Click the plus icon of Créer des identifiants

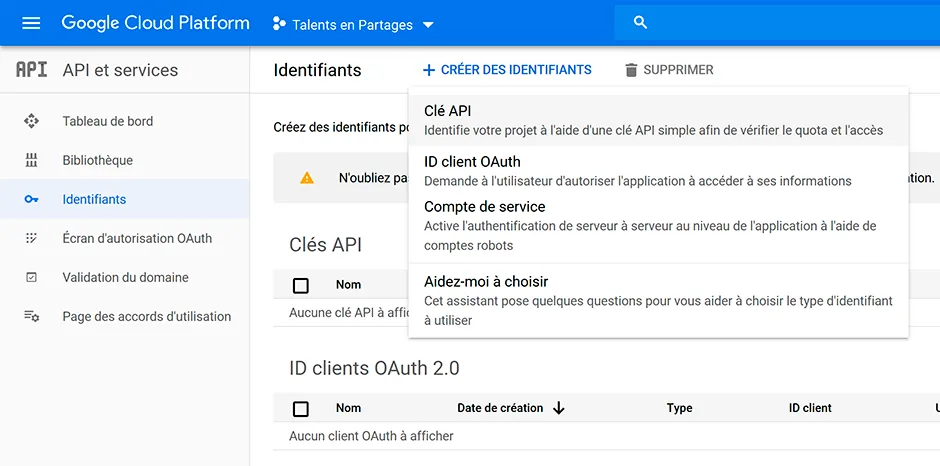pos(429,70)
